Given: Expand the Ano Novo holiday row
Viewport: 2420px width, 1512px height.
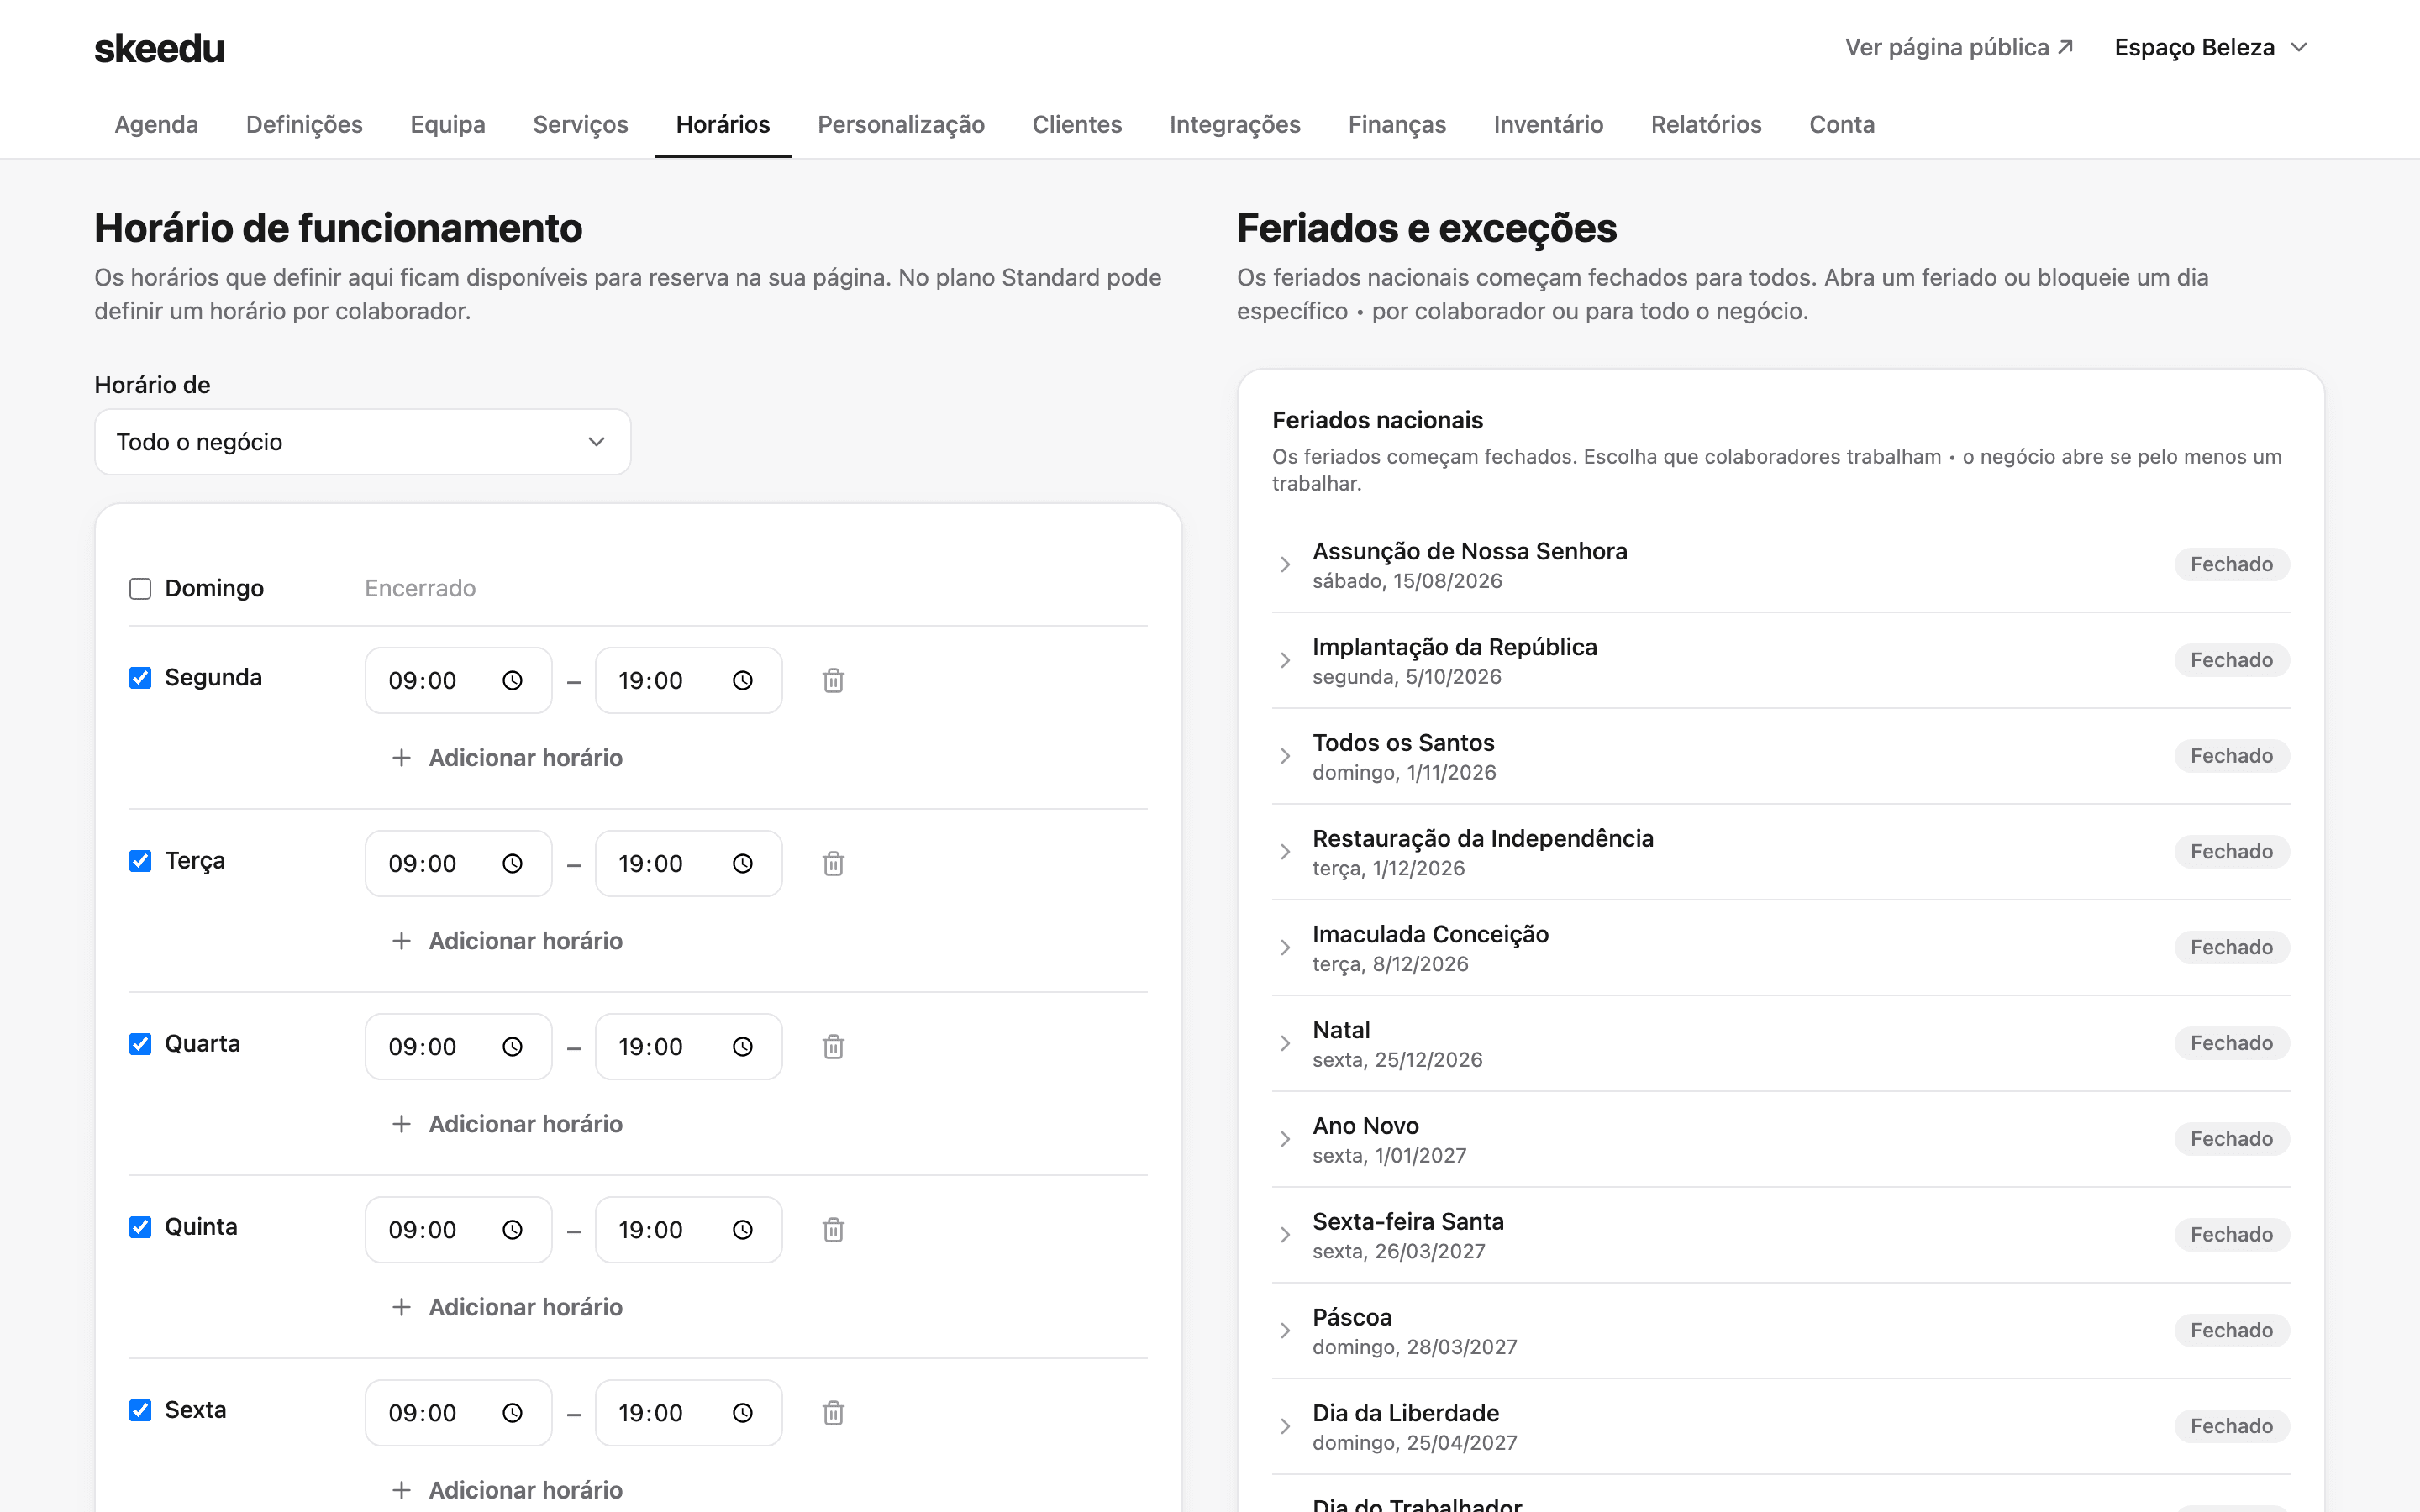Looking at the screenshot, I should 1285,1139.
